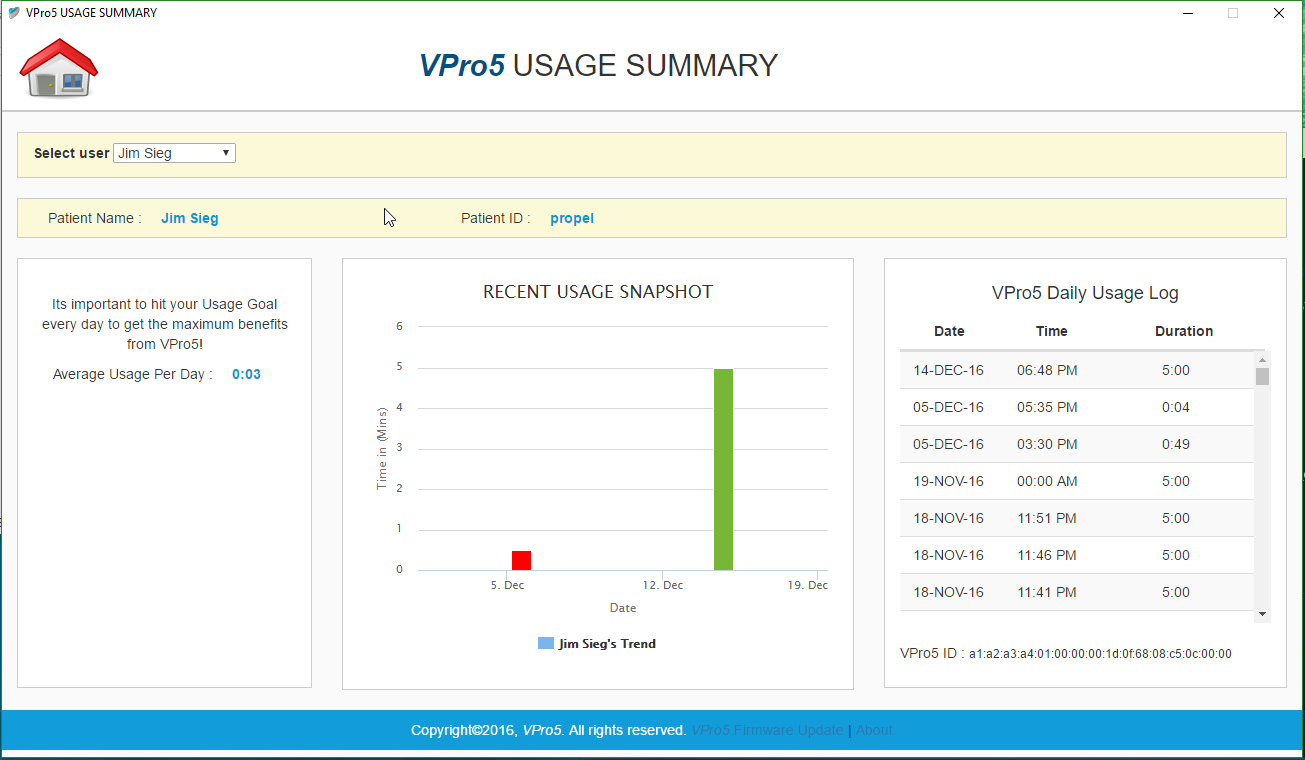This screenshot has height=760, width=1305.
Task: Select the 05:35 PM time cell
Action: pos(1047,407)
